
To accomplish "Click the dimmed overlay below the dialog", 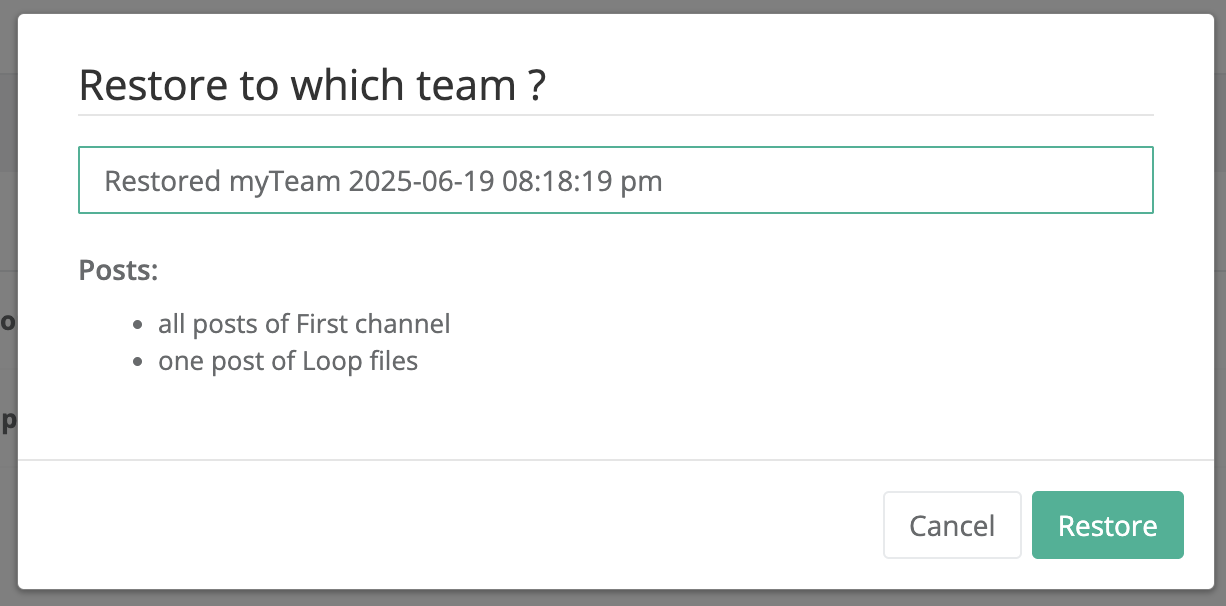I will (x=613, y=599).
